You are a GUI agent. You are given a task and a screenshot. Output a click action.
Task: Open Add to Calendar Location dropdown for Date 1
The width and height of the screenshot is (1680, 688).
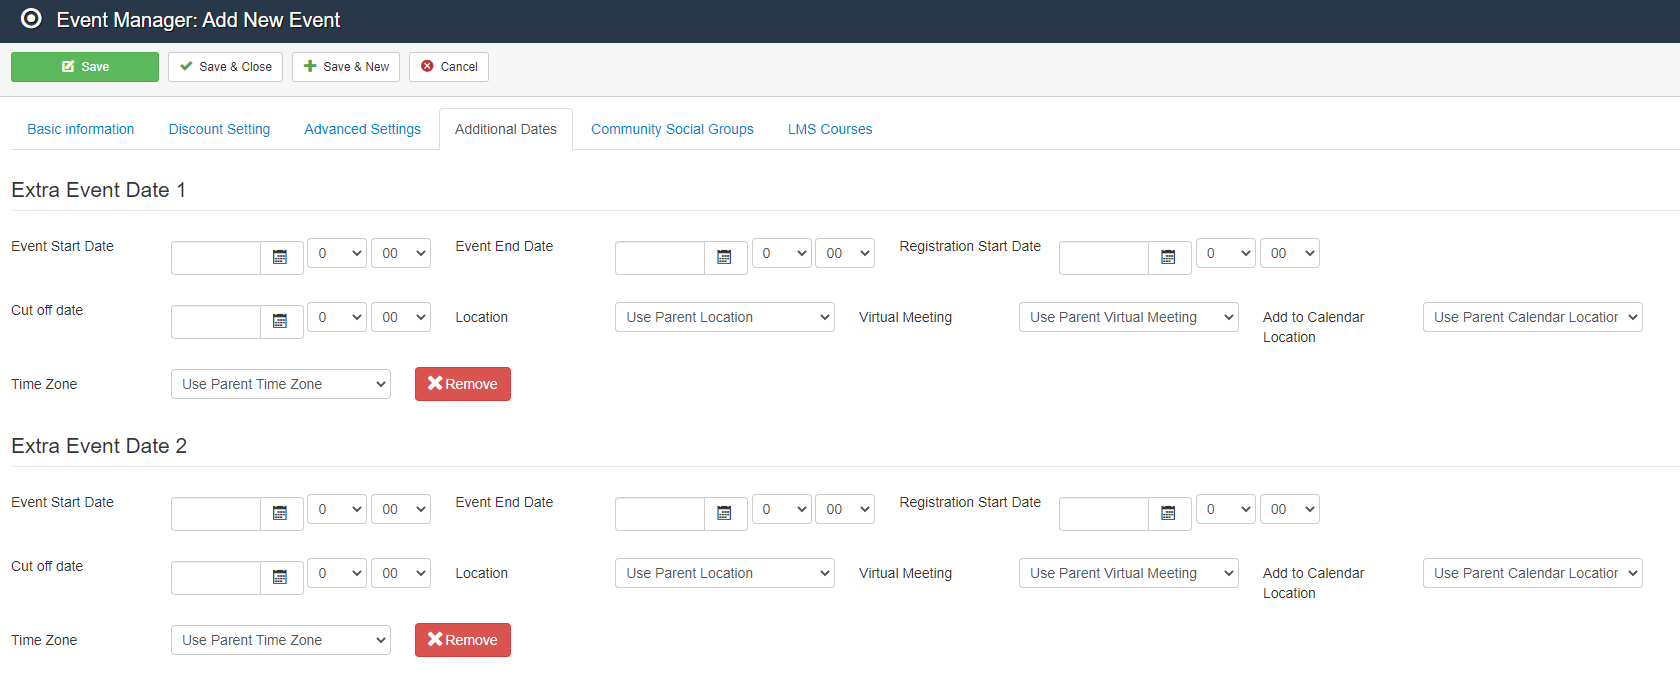pyautogui.click(x=1532, y=317)
